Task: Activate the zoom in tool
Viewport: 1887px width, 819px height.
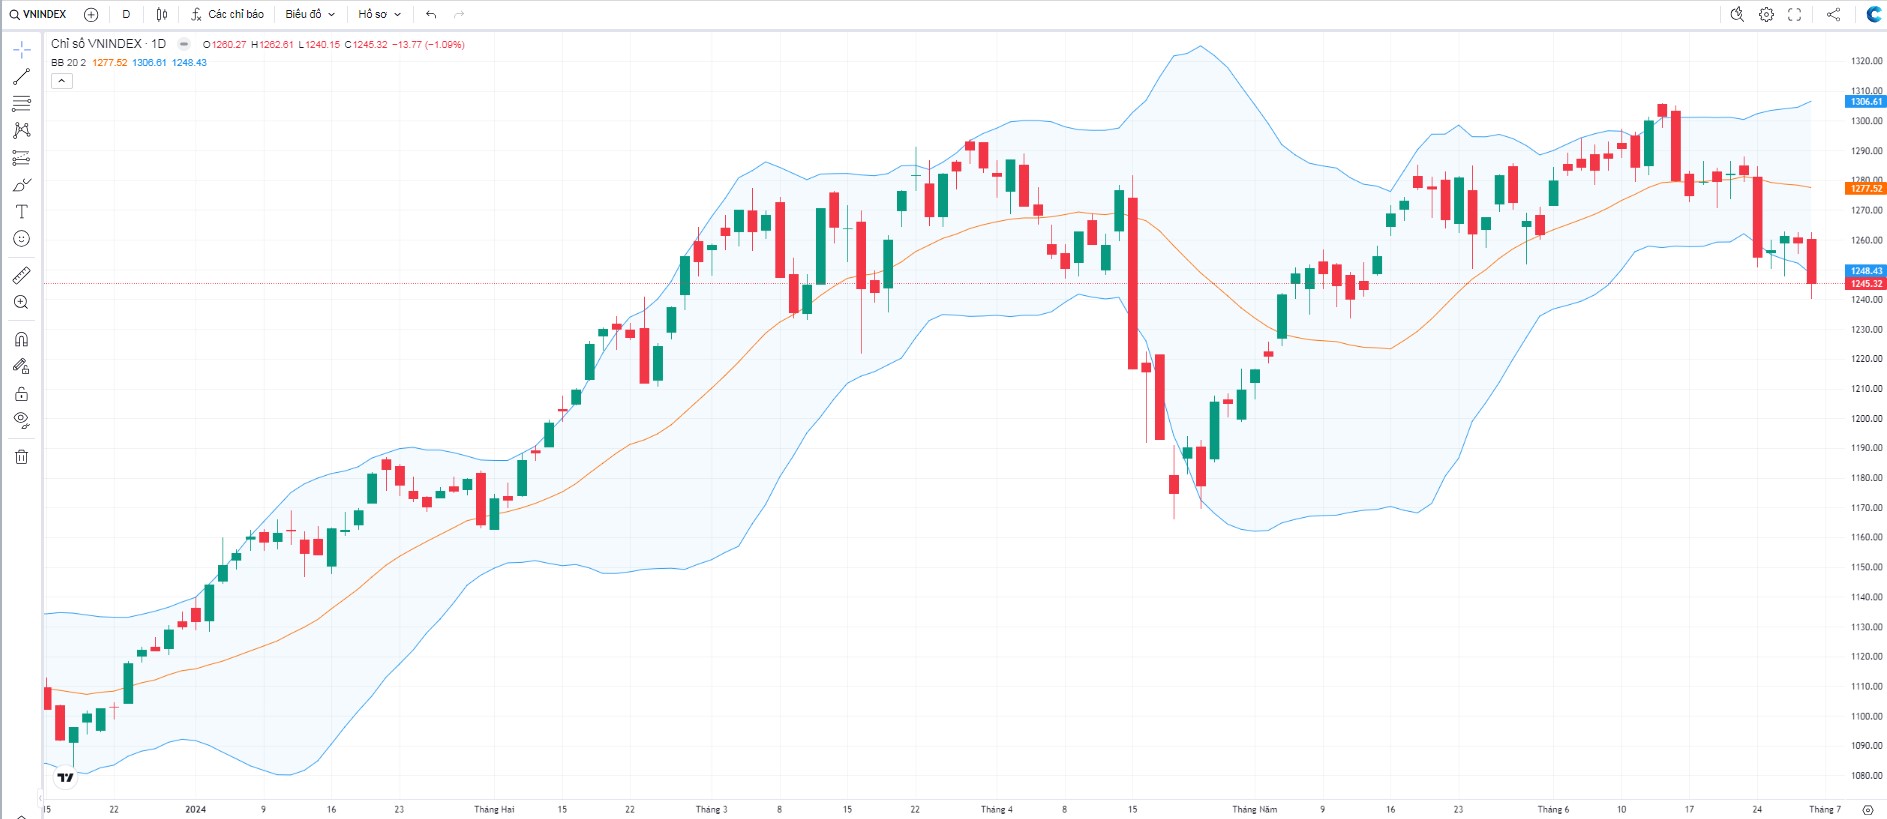Action: [x=21, y=302]
